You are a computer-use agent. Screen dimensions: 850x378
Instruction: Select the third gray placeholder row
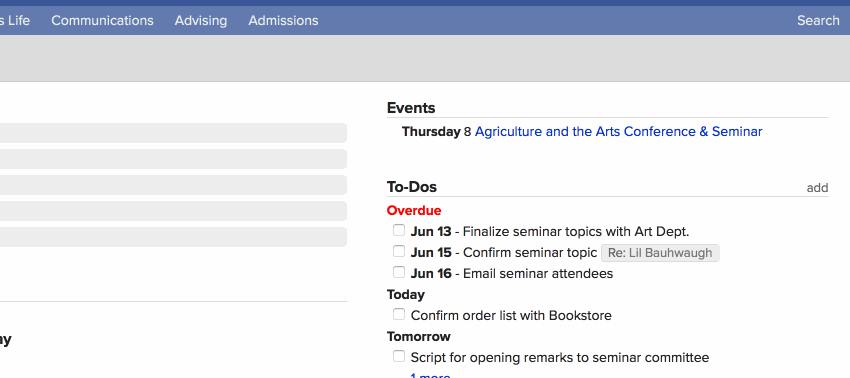(x=173, y=185)
